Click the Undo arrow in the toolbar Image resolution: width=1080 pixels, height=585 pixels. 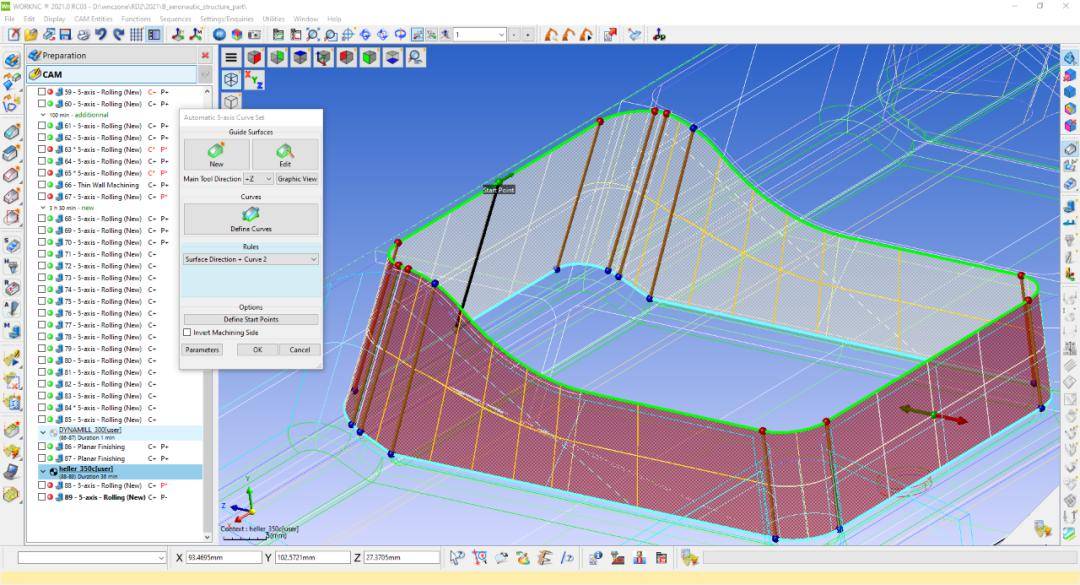click(101, 34)
